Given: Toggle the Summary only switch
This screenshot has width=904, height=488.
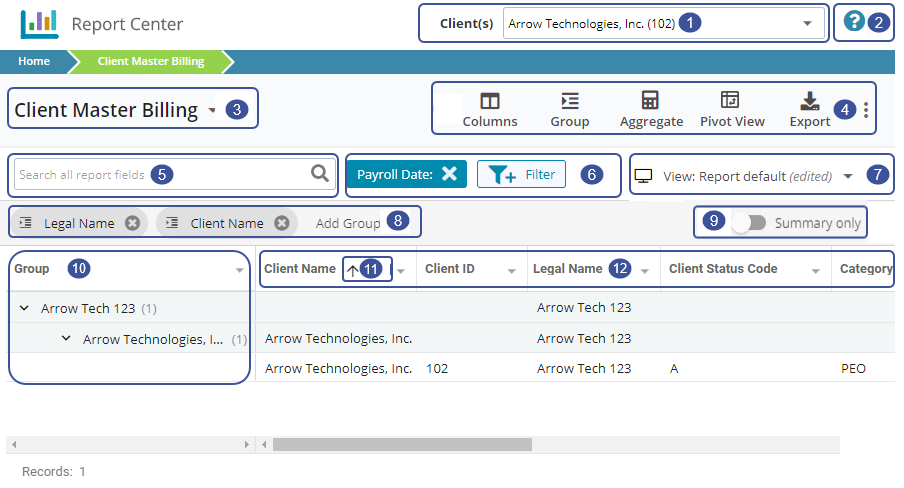Looking at the screenshot, I should 749,223.
